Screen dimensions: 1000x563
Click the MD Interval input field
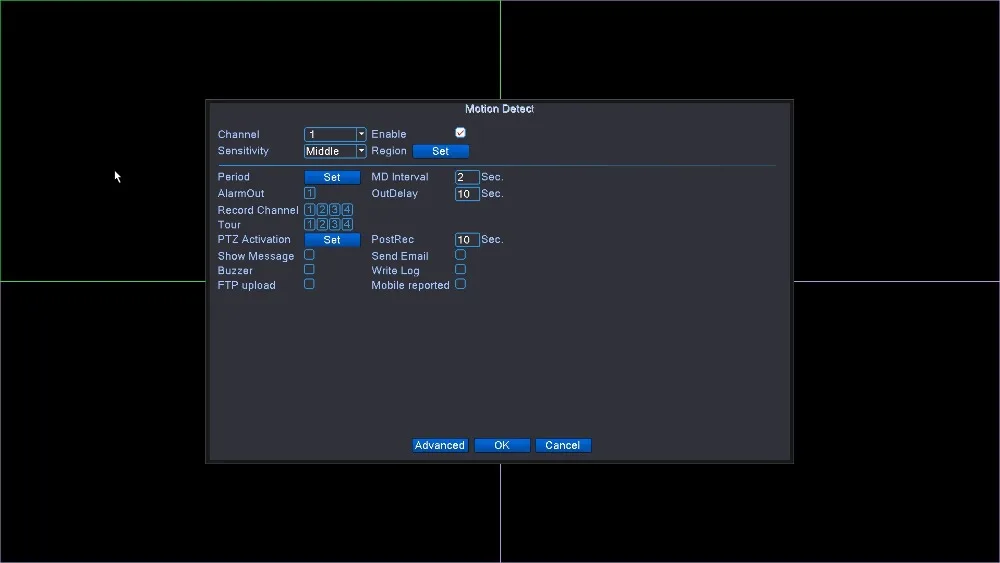pyautogui.click(x=467, y=177)
